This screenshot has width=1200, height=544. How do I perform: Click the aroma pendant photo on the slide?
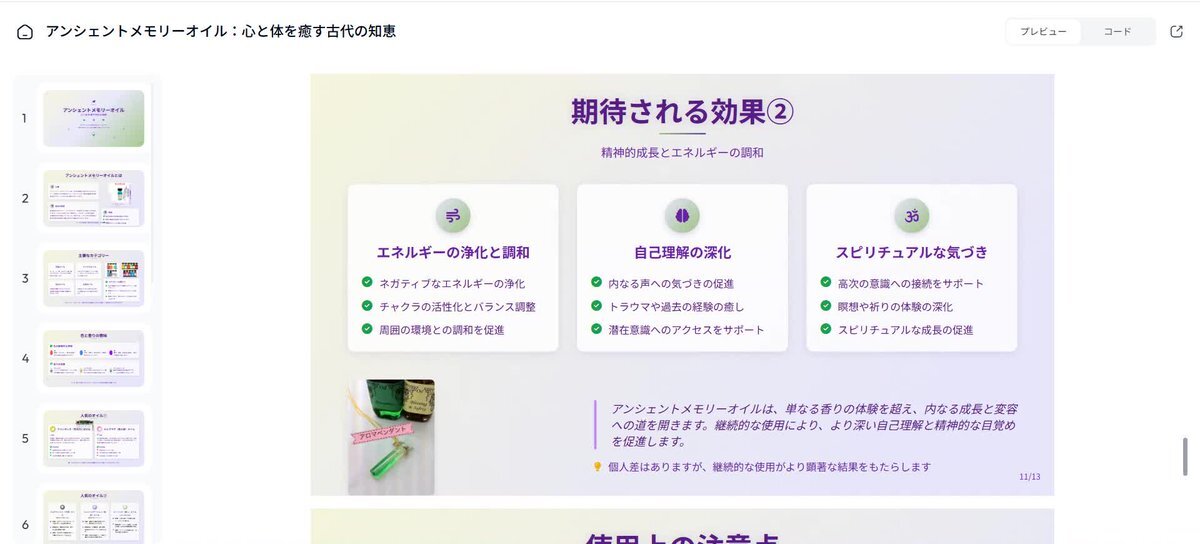[391, 437]
